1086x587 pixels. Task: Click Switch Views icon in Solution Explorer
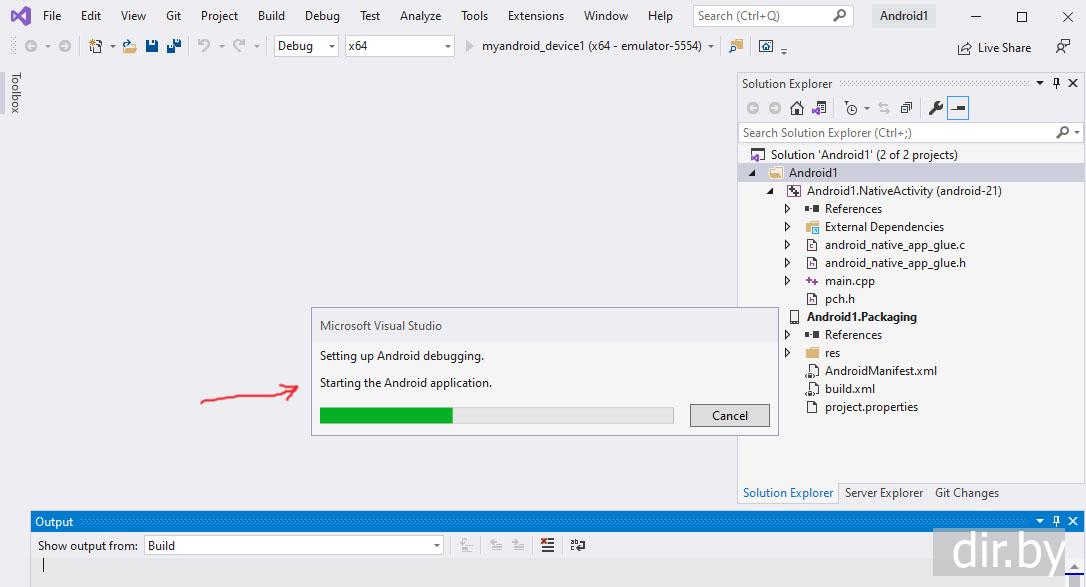pyautogui.click(x=819, y=108)
